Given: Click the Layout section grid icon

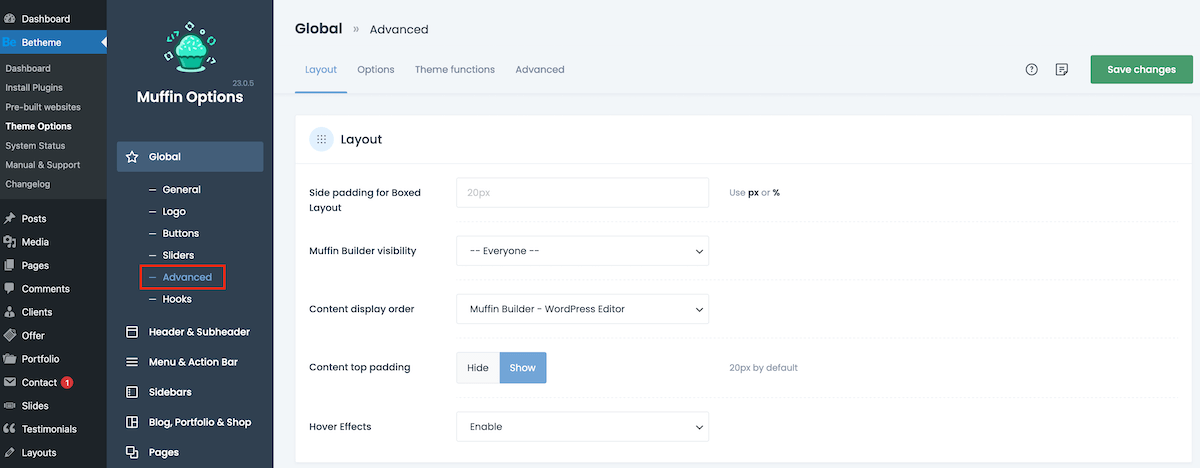Looking at the screenshot, I should [x=321, y=140].
